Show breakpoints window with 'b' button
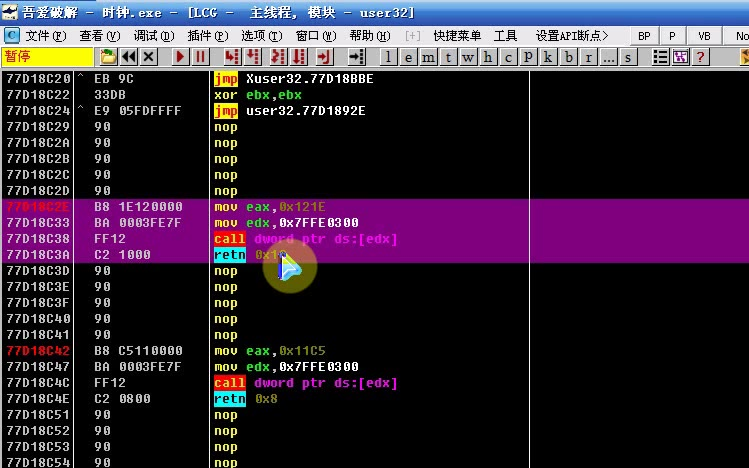Viewport: 749px width, 468px height. (x=568, y=56)
